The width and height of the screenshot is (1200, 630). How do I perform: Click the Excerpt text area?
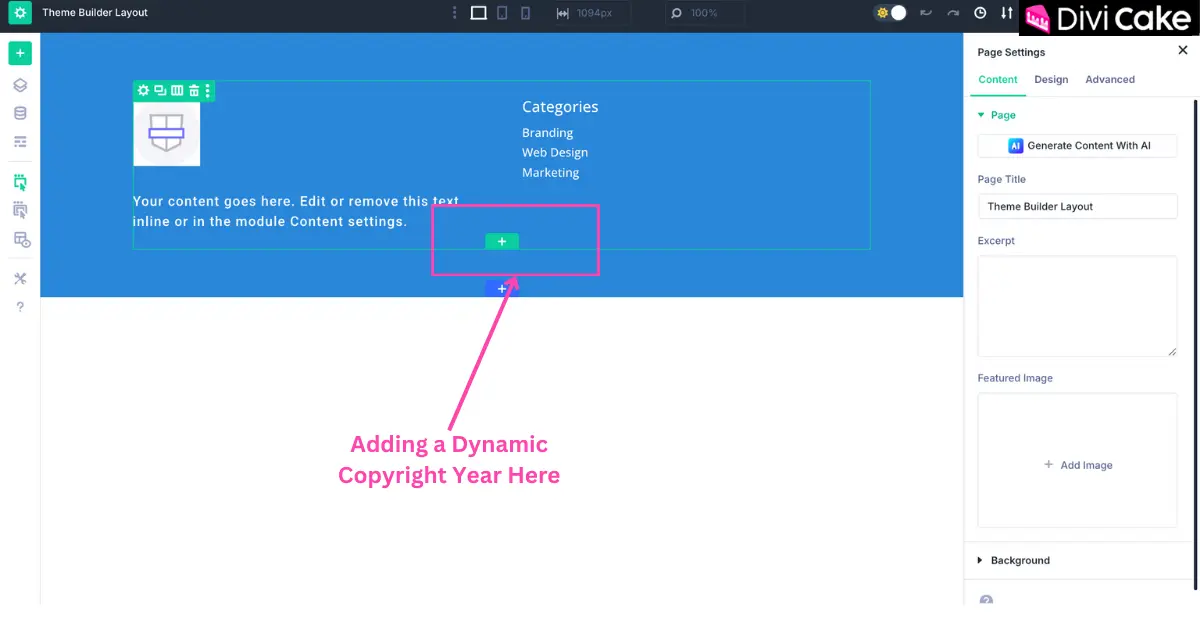[x=1077, y=306]
